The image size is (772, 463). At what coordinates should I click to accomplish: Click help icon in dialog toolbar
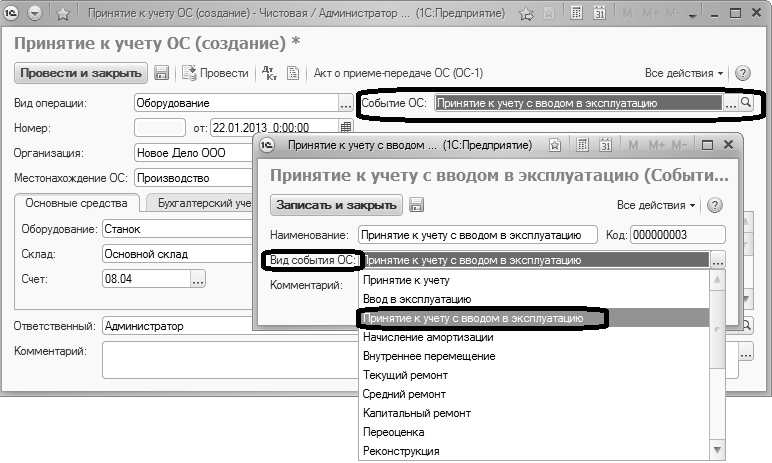[x=714, y=205]
